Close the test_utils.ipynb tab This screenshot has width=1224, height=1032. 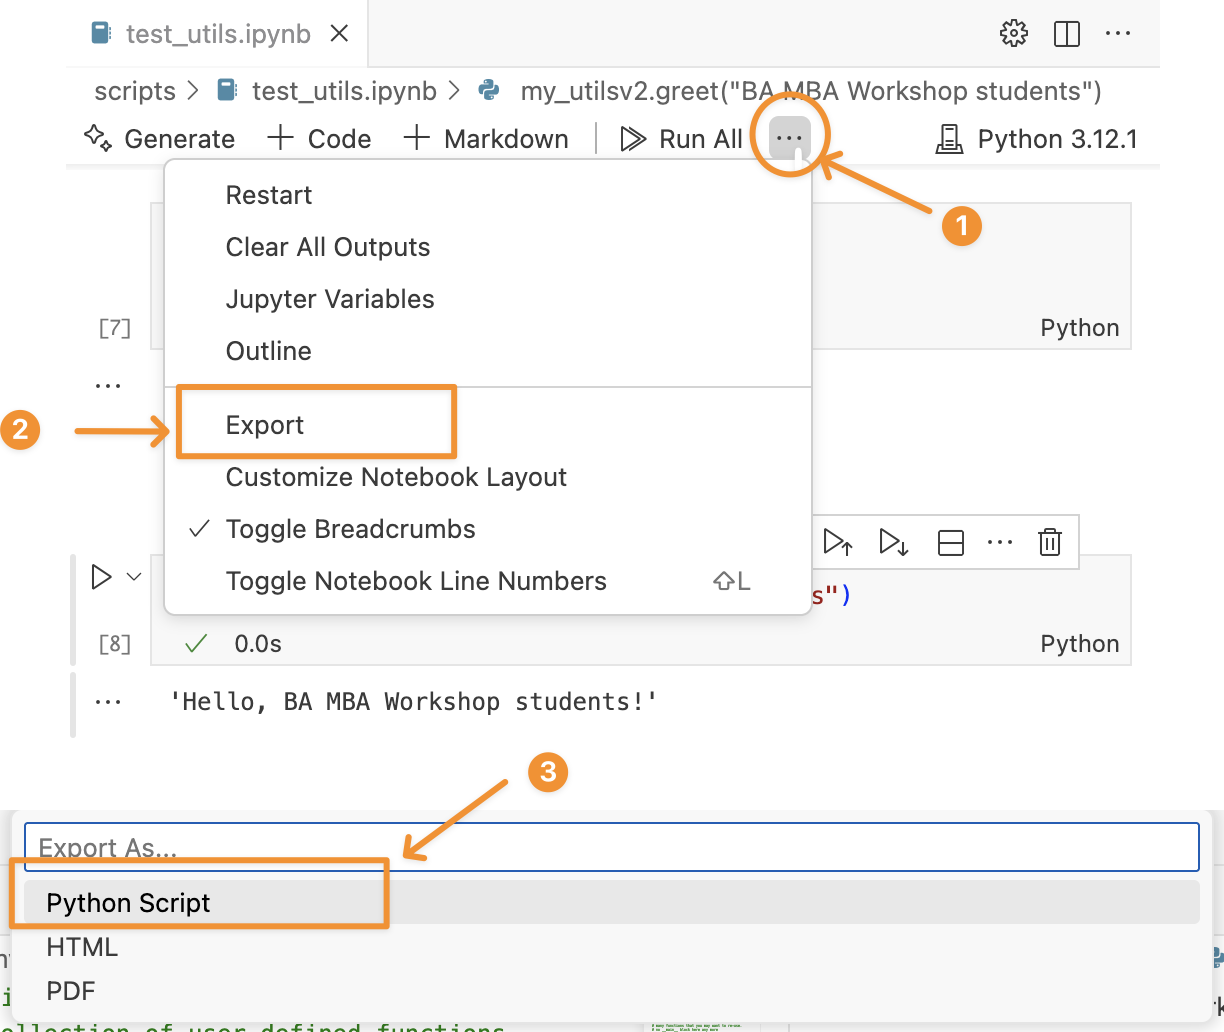(x=339, y=34)
